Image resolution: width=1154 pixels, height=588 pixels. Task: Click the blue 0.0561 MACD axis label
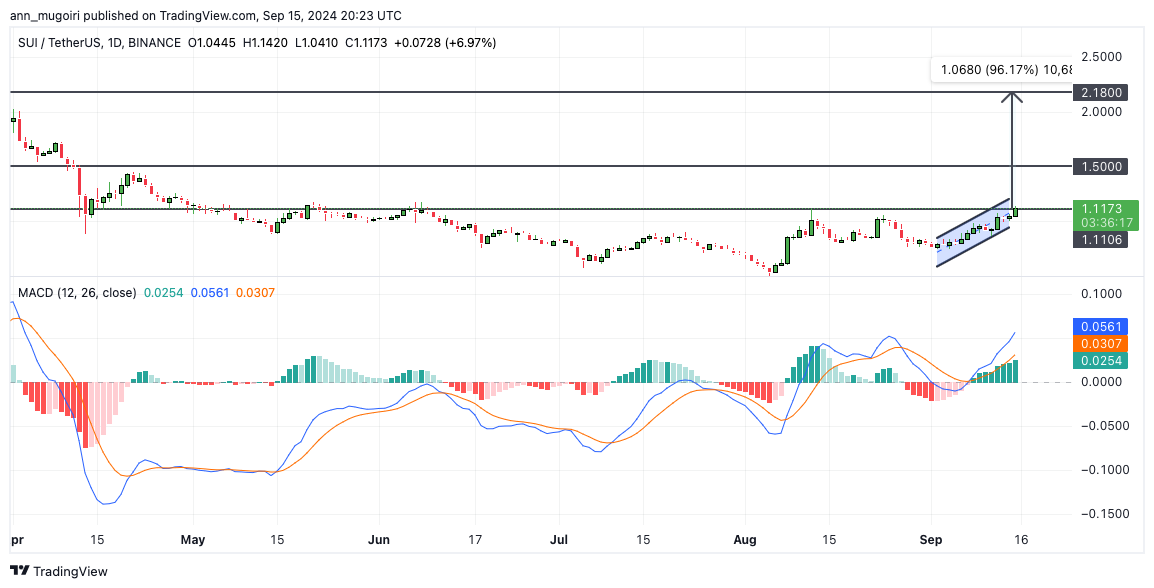click(1100, 326)
